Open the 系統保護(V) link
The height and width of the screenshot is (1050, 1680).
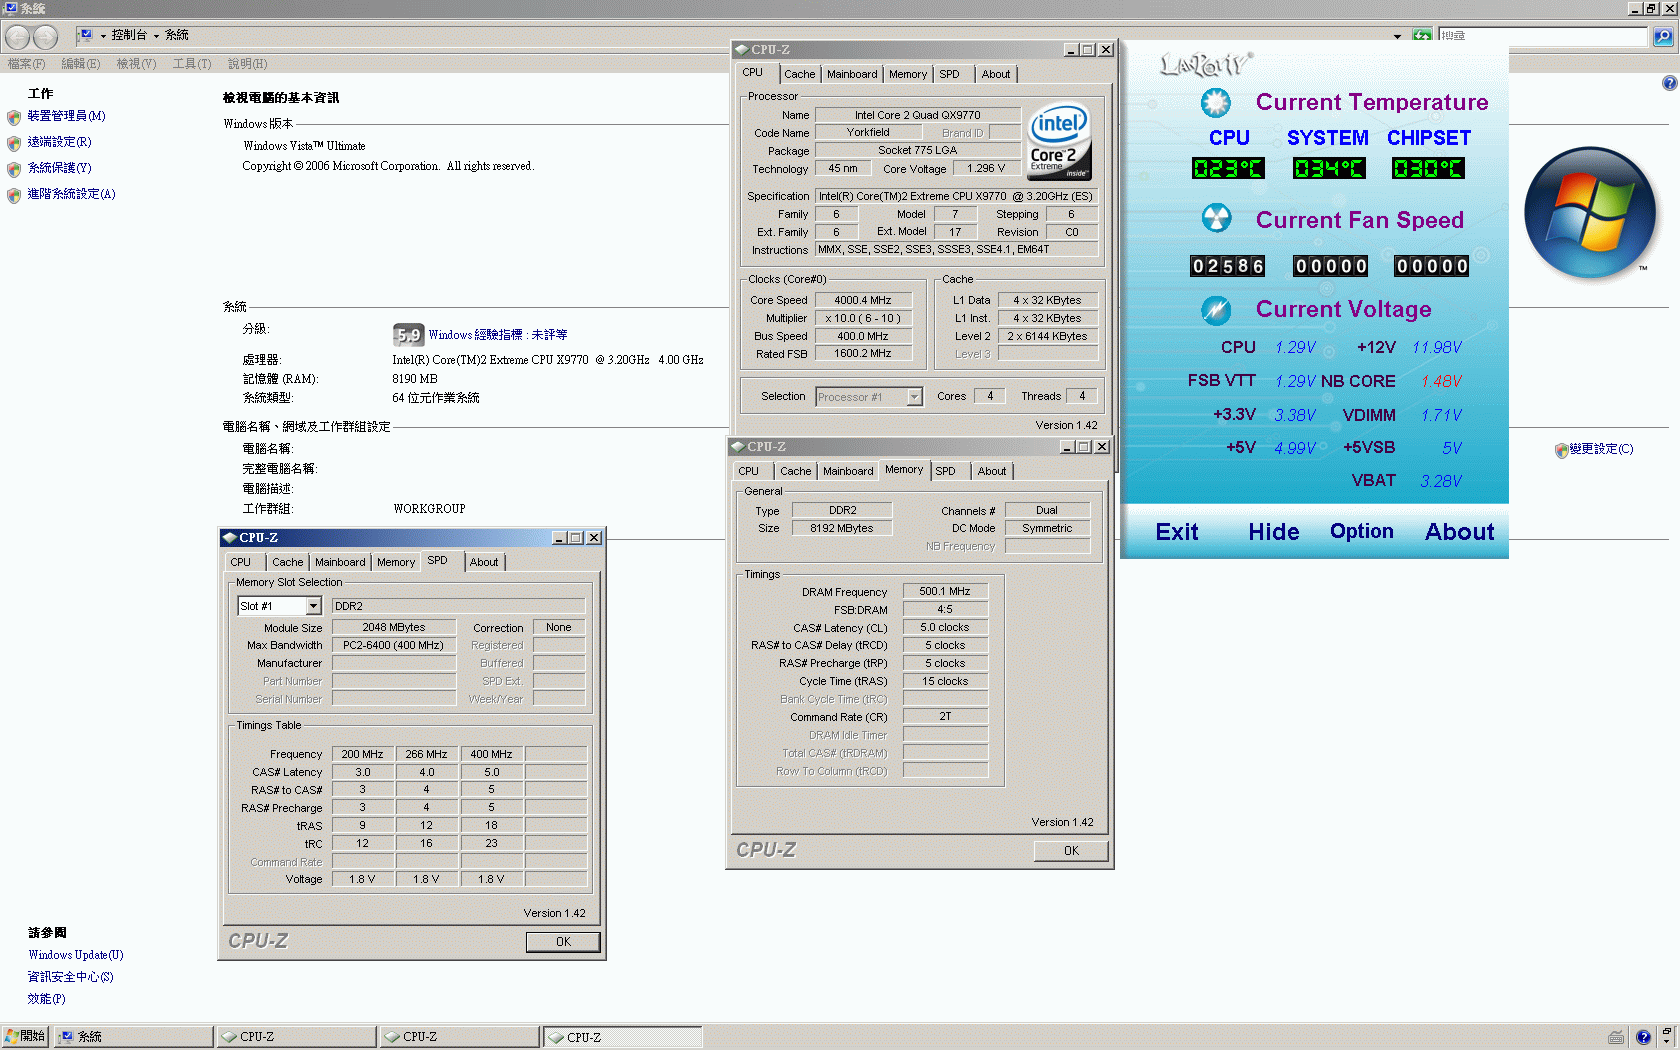(x=59, y=168)
